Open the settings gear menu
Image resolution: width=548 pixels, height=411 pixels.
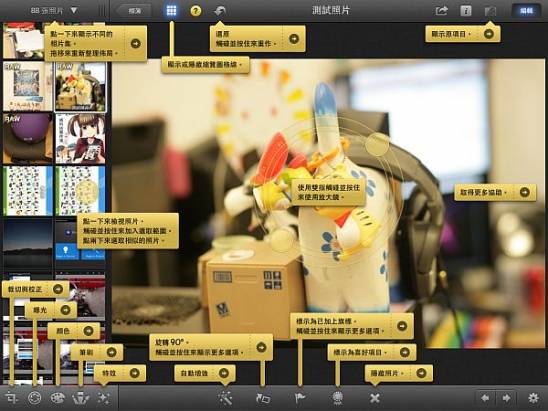point(533,398)
